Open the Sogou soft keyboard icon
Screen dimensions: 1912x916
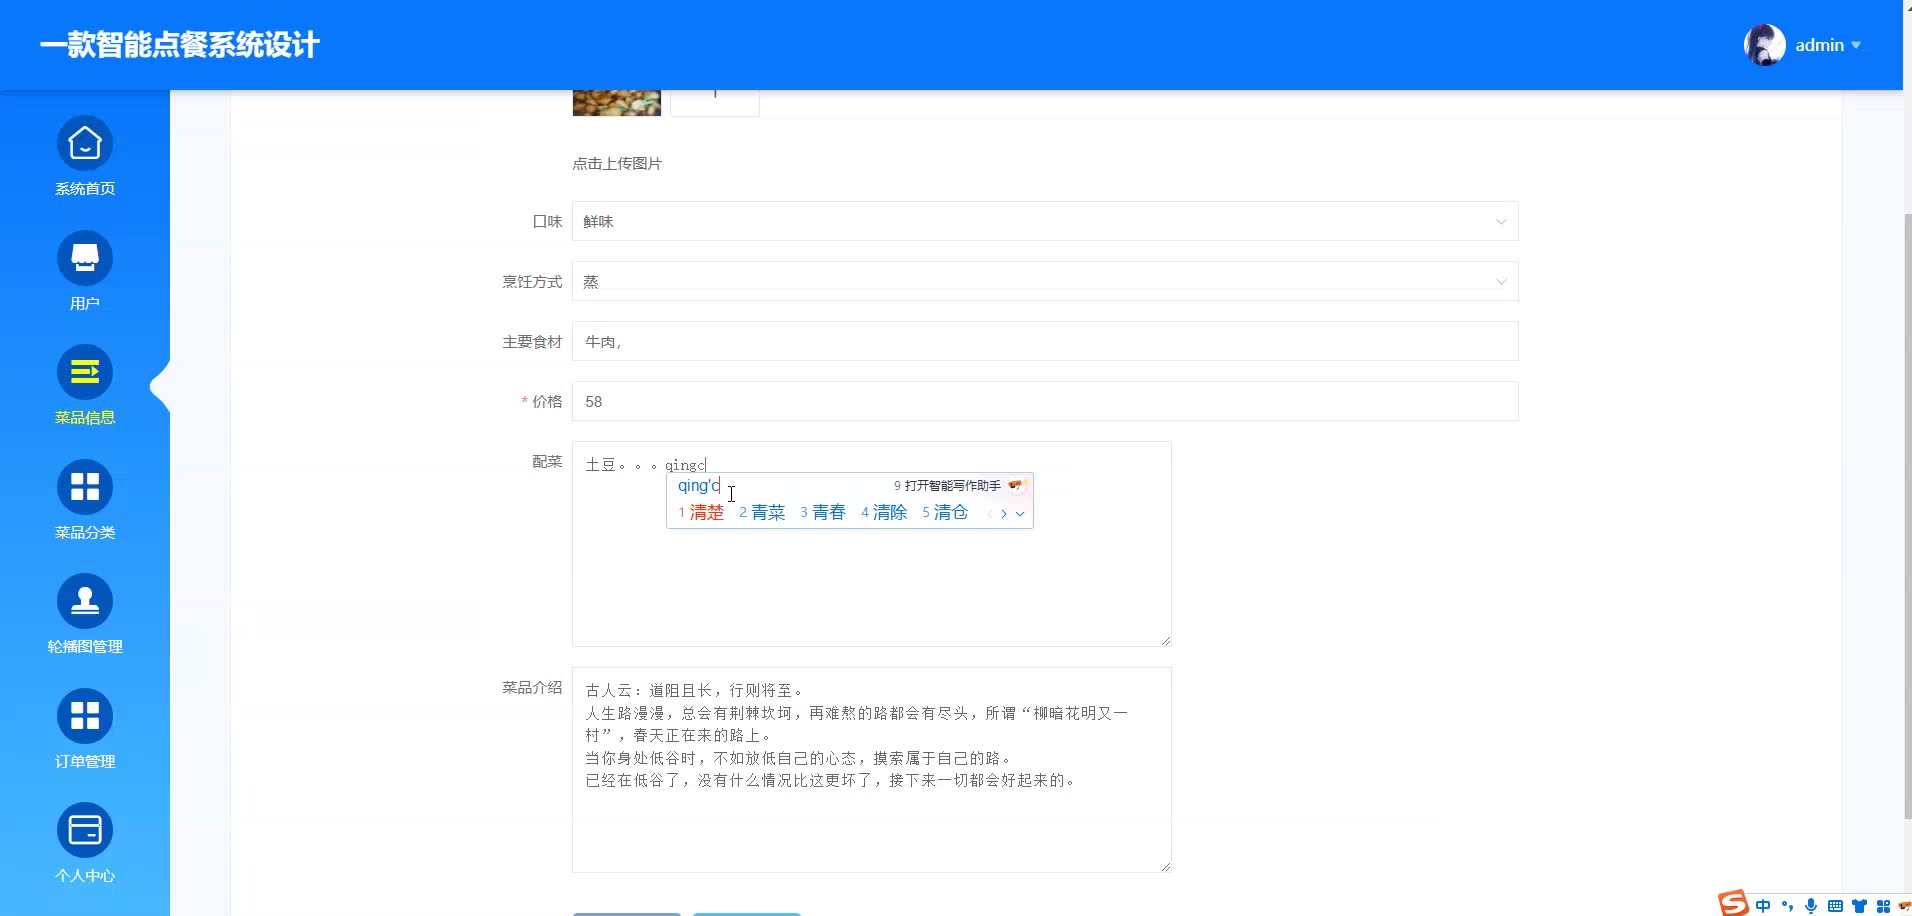point(1838,905)
